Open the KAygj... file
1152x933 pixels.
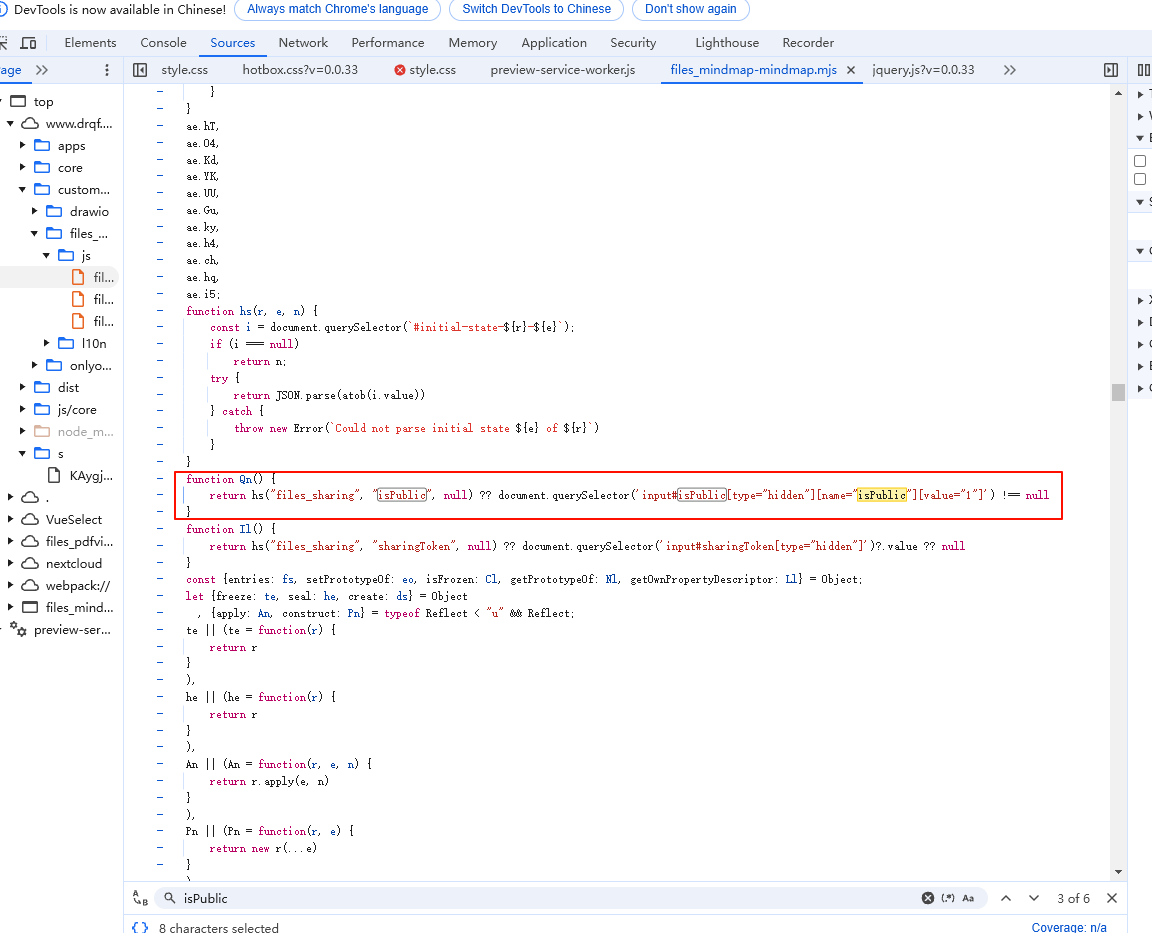91,475
